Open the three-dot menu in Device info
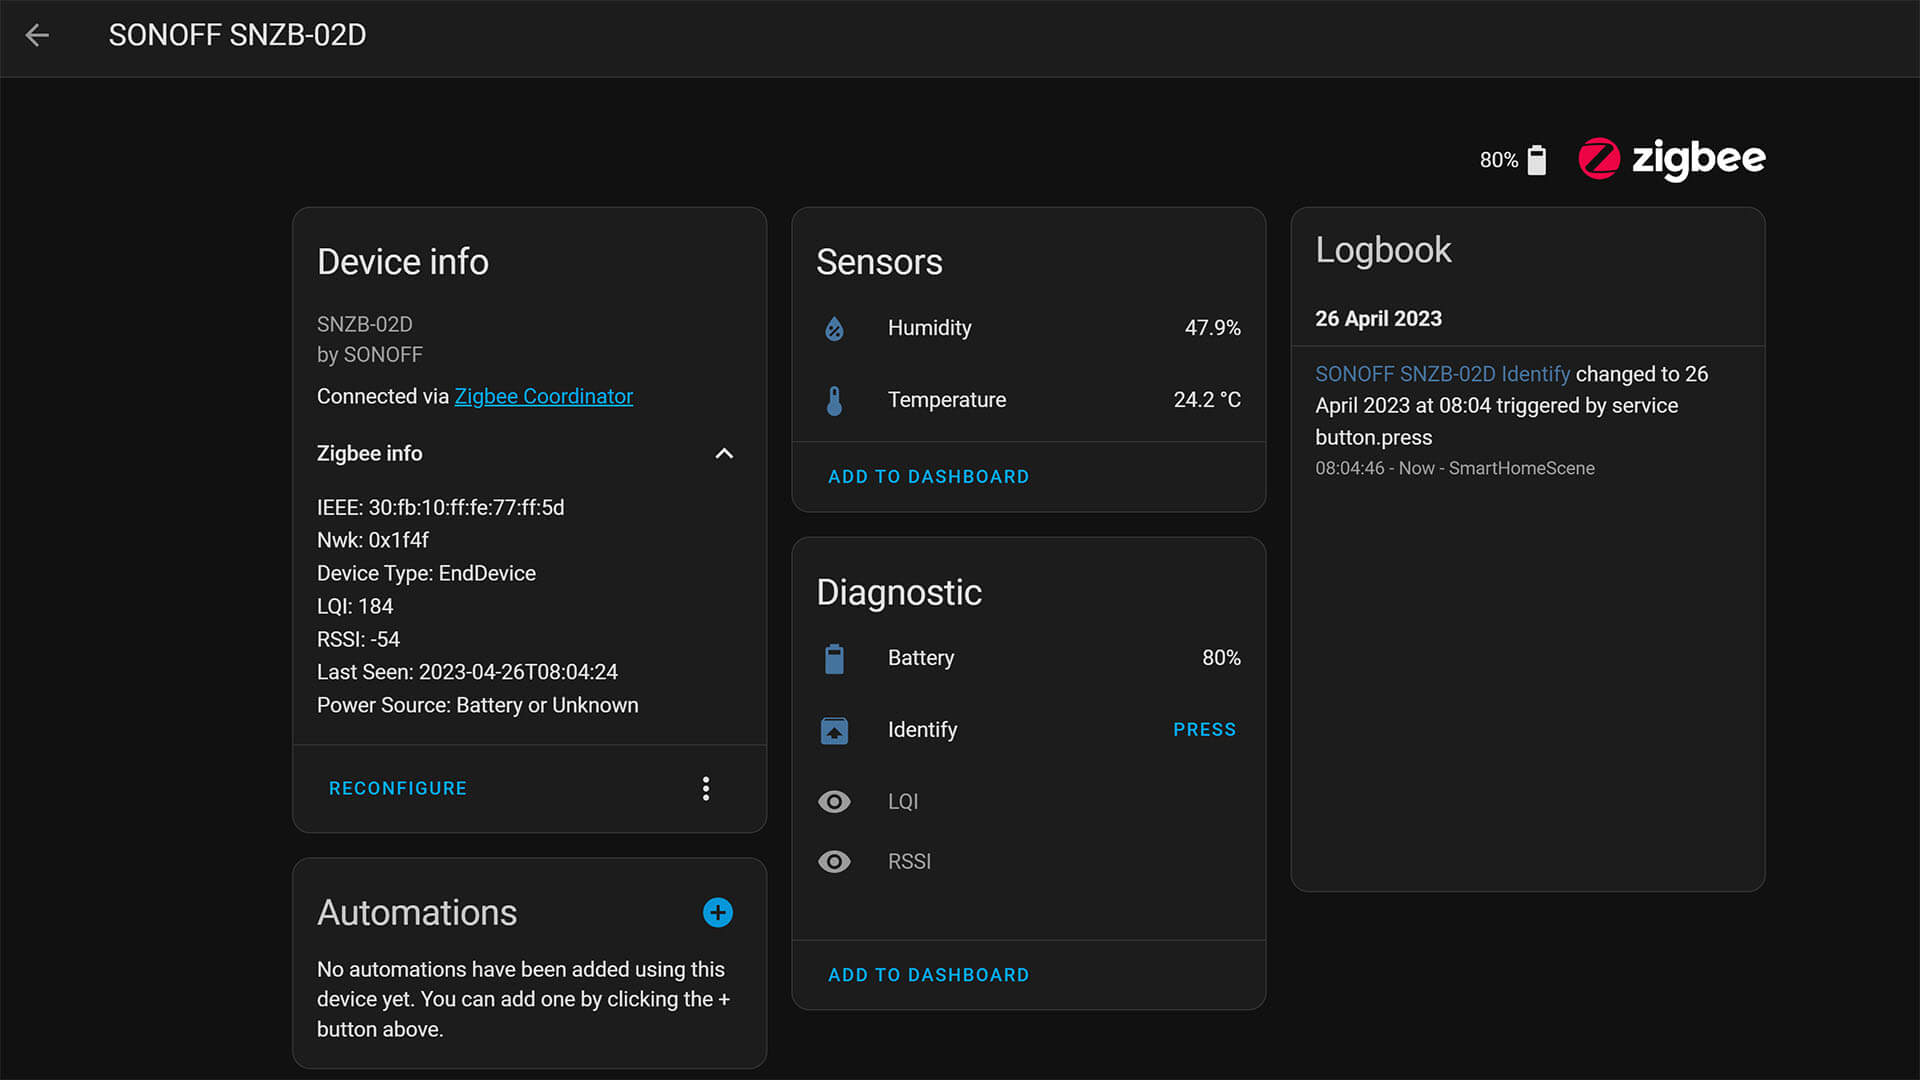 coord(706,789)
